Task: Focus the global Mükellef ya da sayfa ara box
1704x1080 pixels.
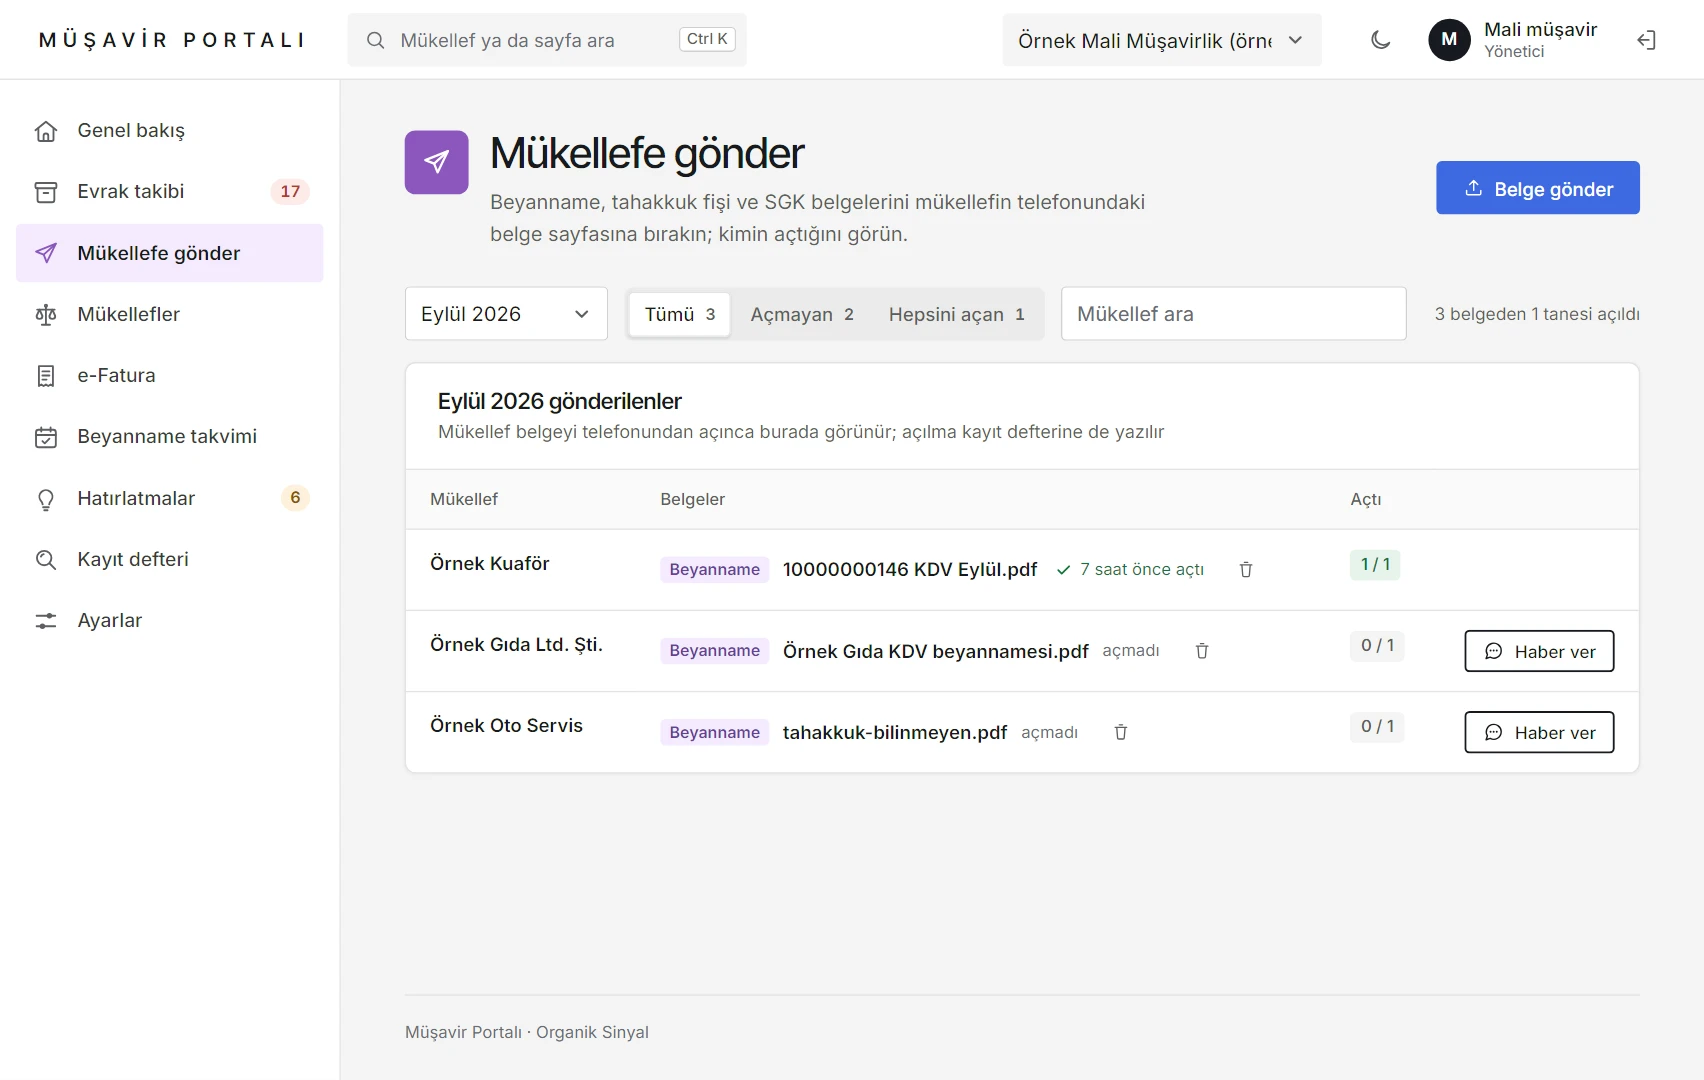Action: click(x=547, y=40)
